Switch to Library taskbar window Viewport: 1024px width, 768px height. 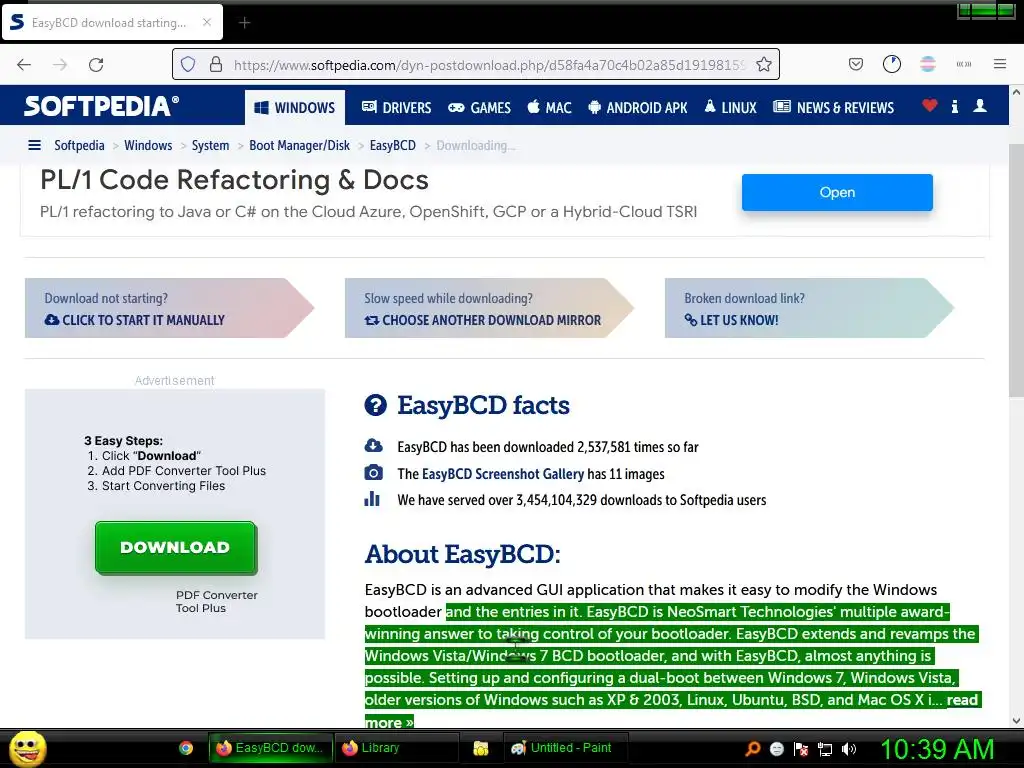[x=396, y=748]
